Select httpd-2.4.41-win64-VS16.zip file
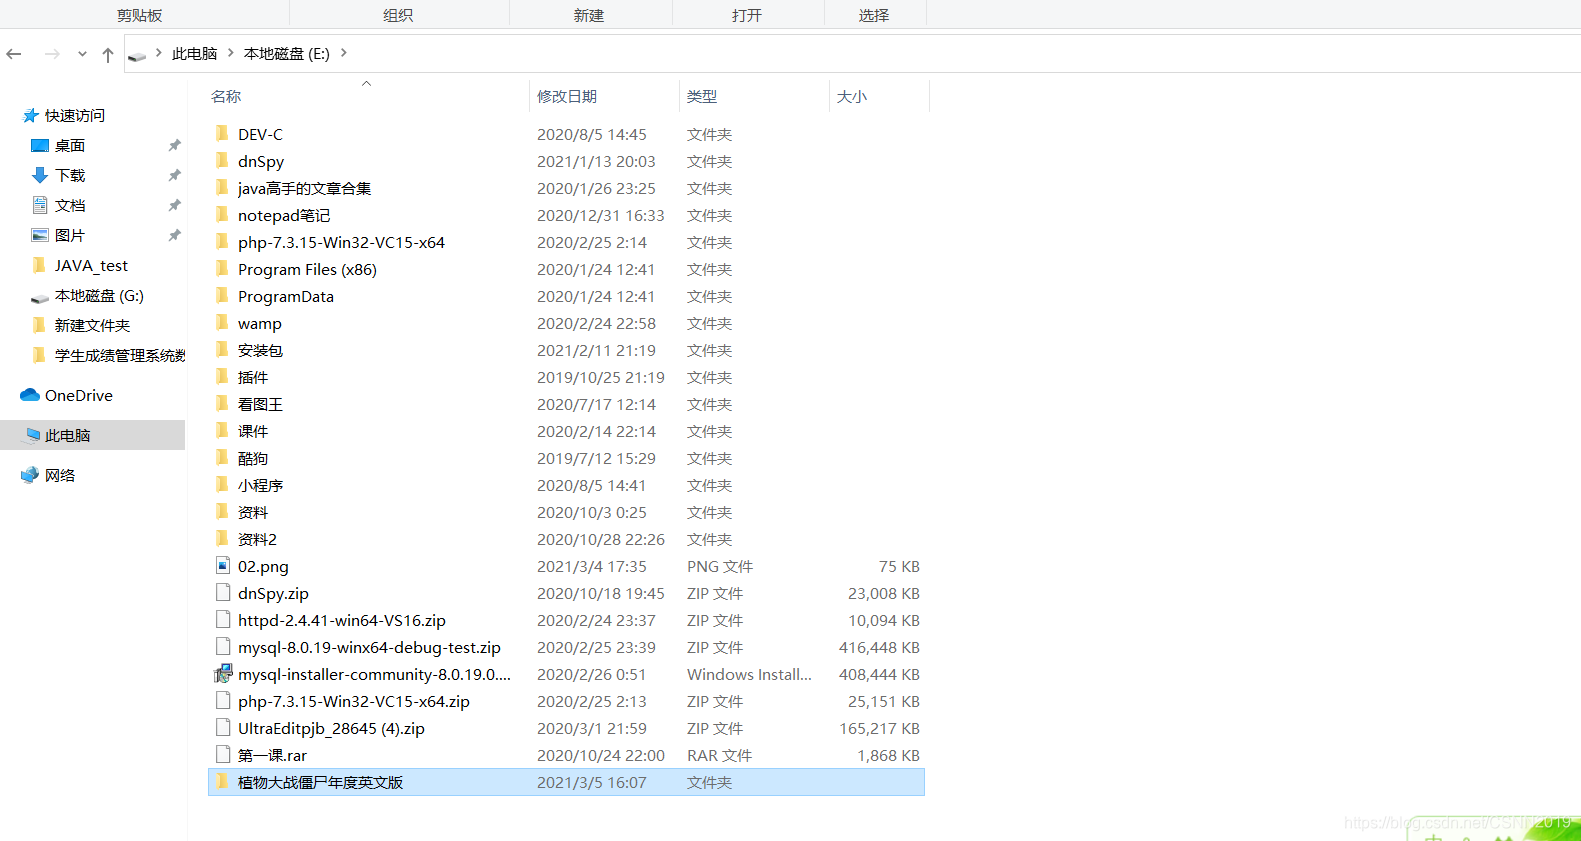 pyautogui.click(x=342, y=621)
